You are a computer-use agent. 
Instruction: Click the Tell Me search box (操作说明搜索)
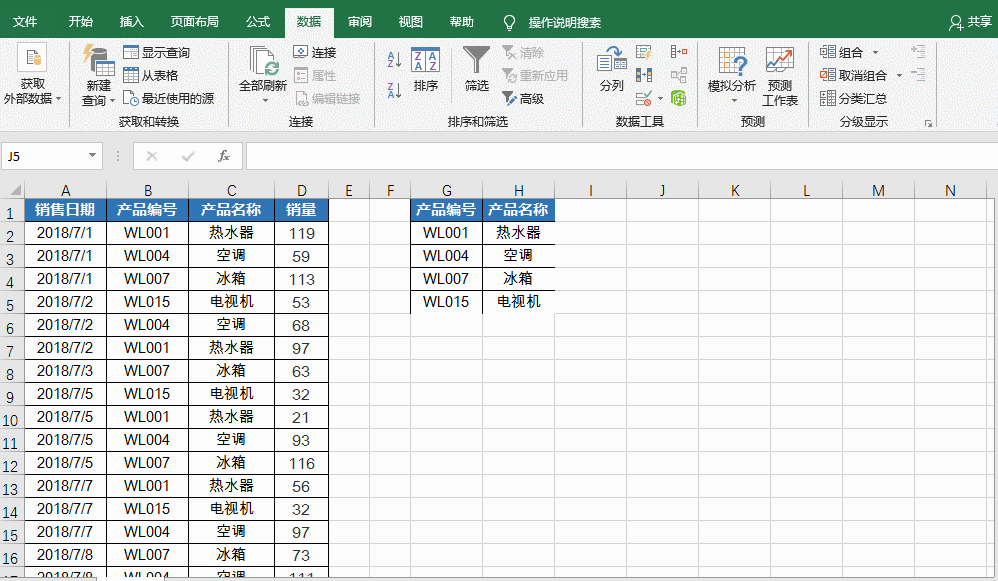click(x=565, y=23)
